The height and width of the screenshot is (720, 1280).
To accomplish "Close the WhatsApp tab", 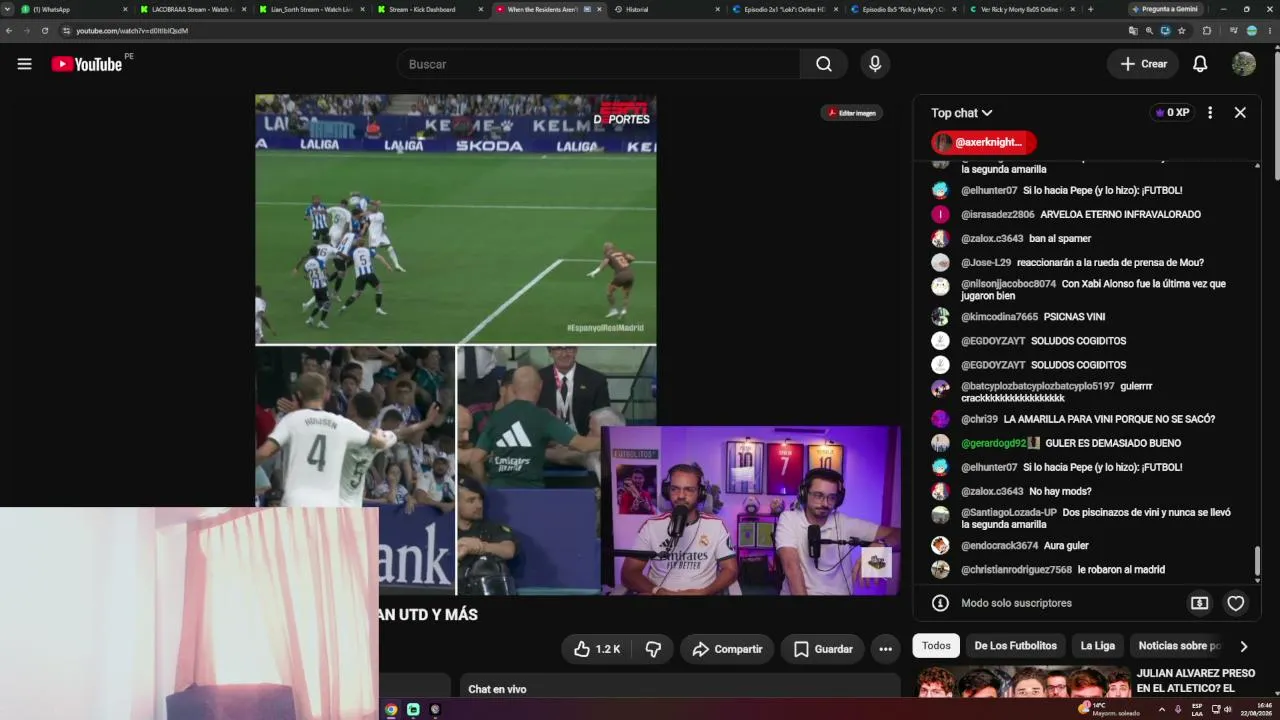I will (x=125, y=9).
